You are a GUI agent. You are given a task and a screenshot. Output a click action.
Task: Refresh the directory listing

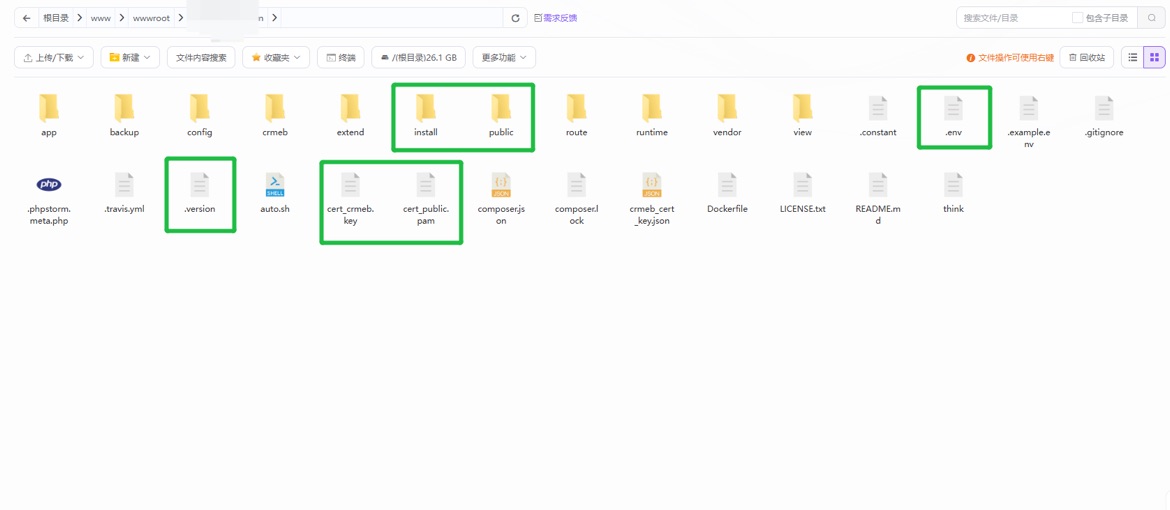[x=516, y=18]
